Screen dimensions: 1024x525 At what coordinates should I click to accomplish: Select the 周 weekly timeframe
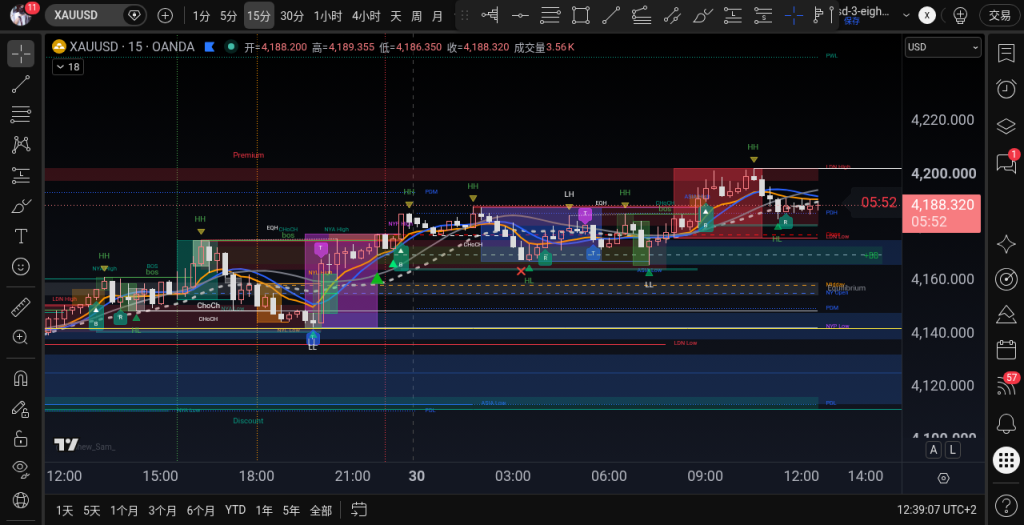[416, 16]
